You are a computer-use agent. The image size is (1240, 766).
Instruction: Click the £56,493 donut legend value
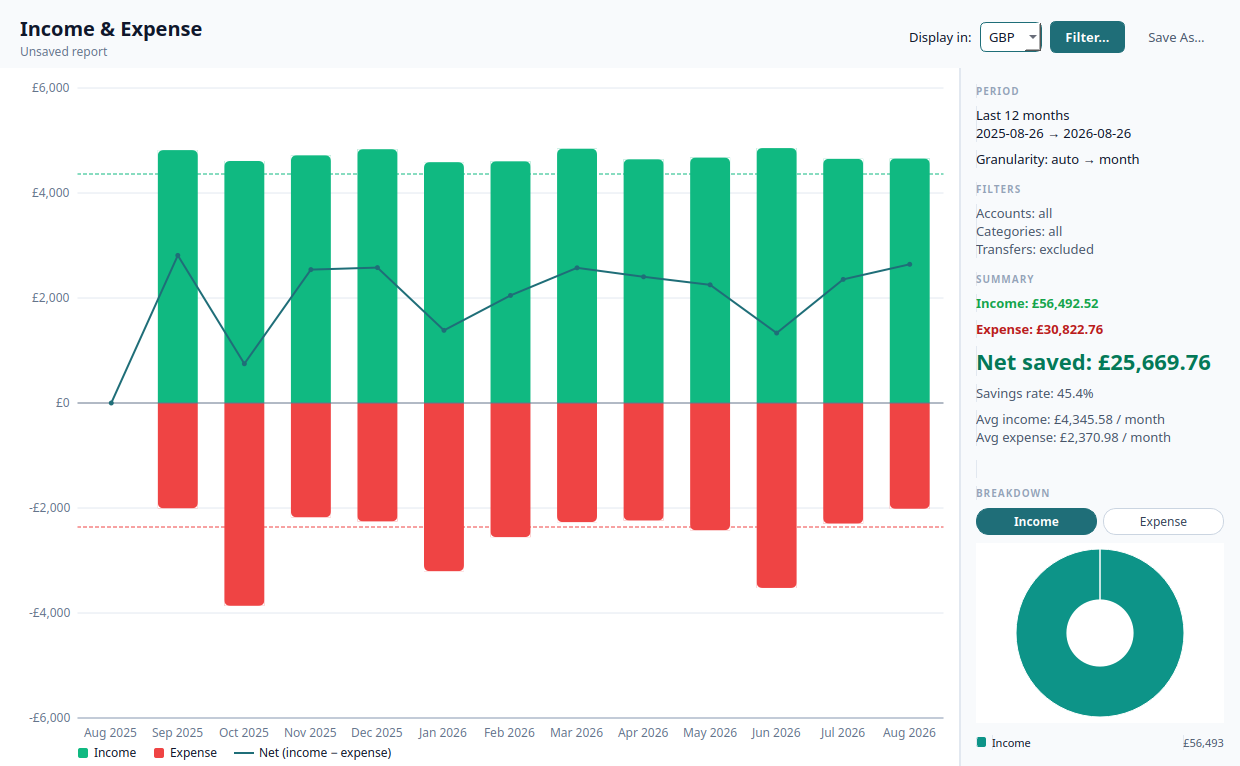coord(1202,743)
